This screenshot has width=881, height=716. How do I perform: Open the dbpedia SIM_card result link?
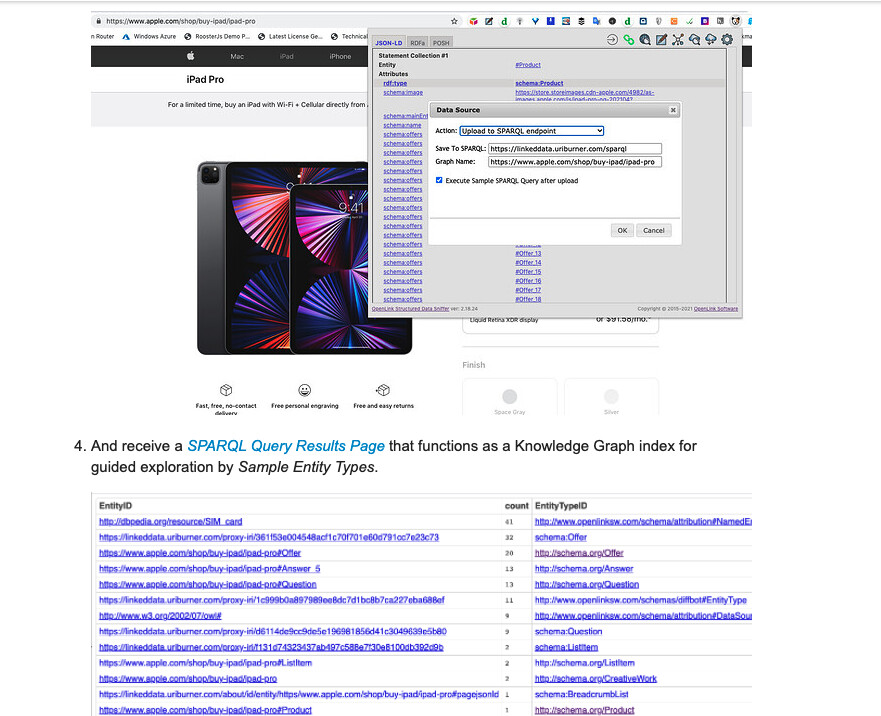tap(171, 522)
